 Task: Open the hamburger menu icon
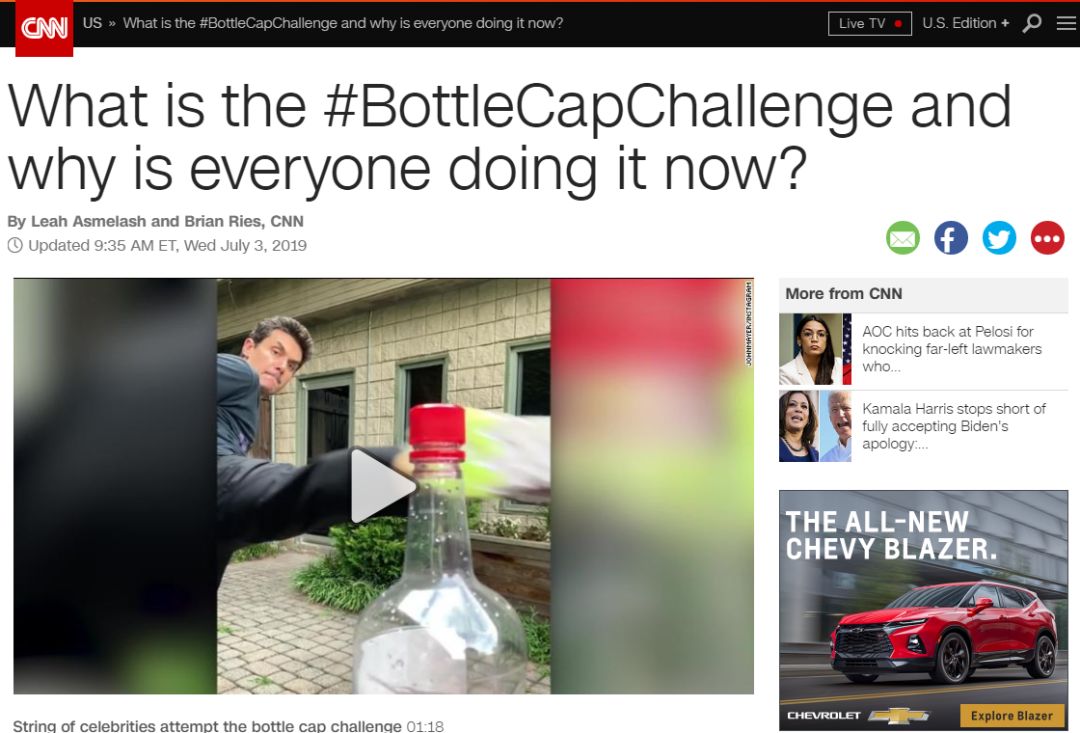(x=1066, y=23)
